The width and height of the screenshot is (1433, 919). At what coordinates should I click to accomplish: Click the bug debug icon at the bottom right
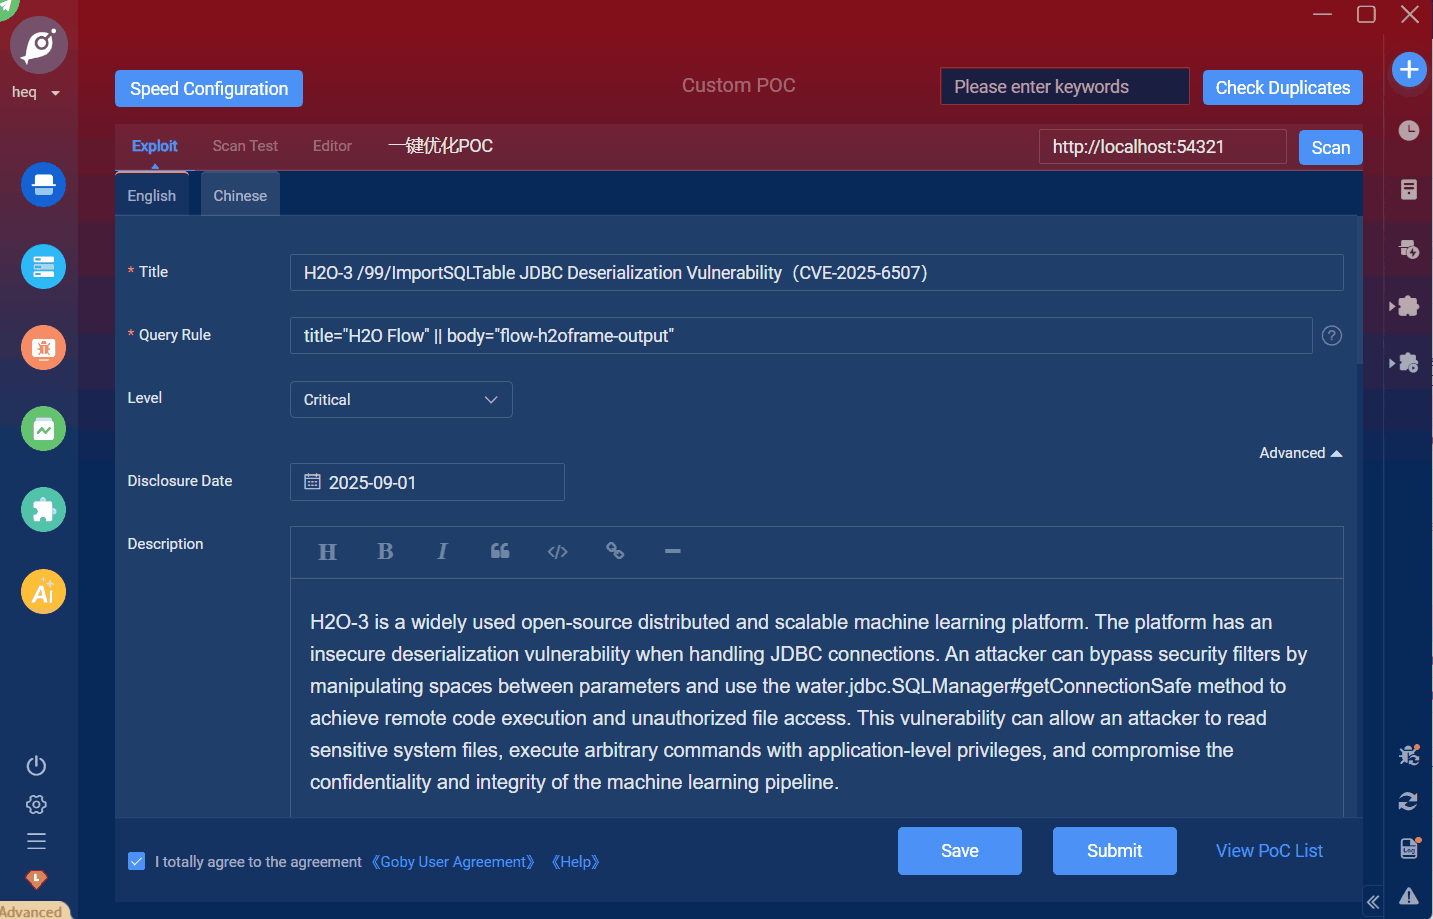1409,755
